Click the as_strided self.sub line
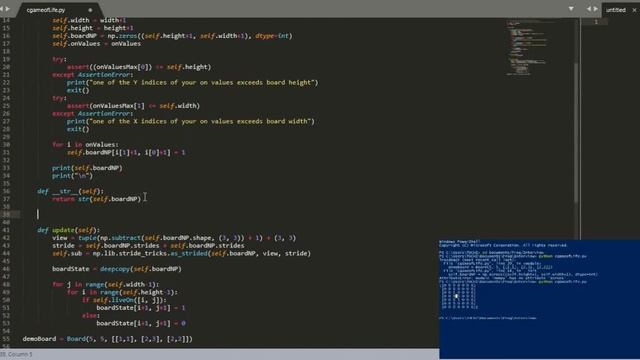The width and height of the screenshot is (640, 360). [182, 253]
